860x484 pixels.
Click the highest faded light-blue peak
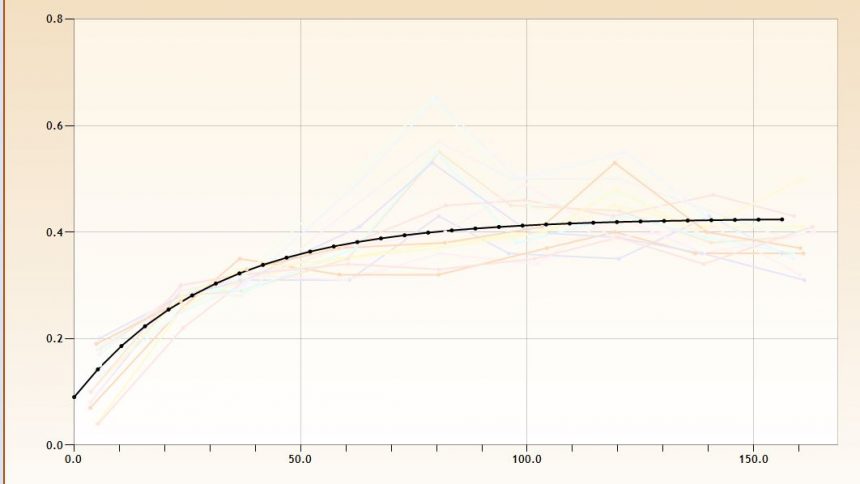435,98
